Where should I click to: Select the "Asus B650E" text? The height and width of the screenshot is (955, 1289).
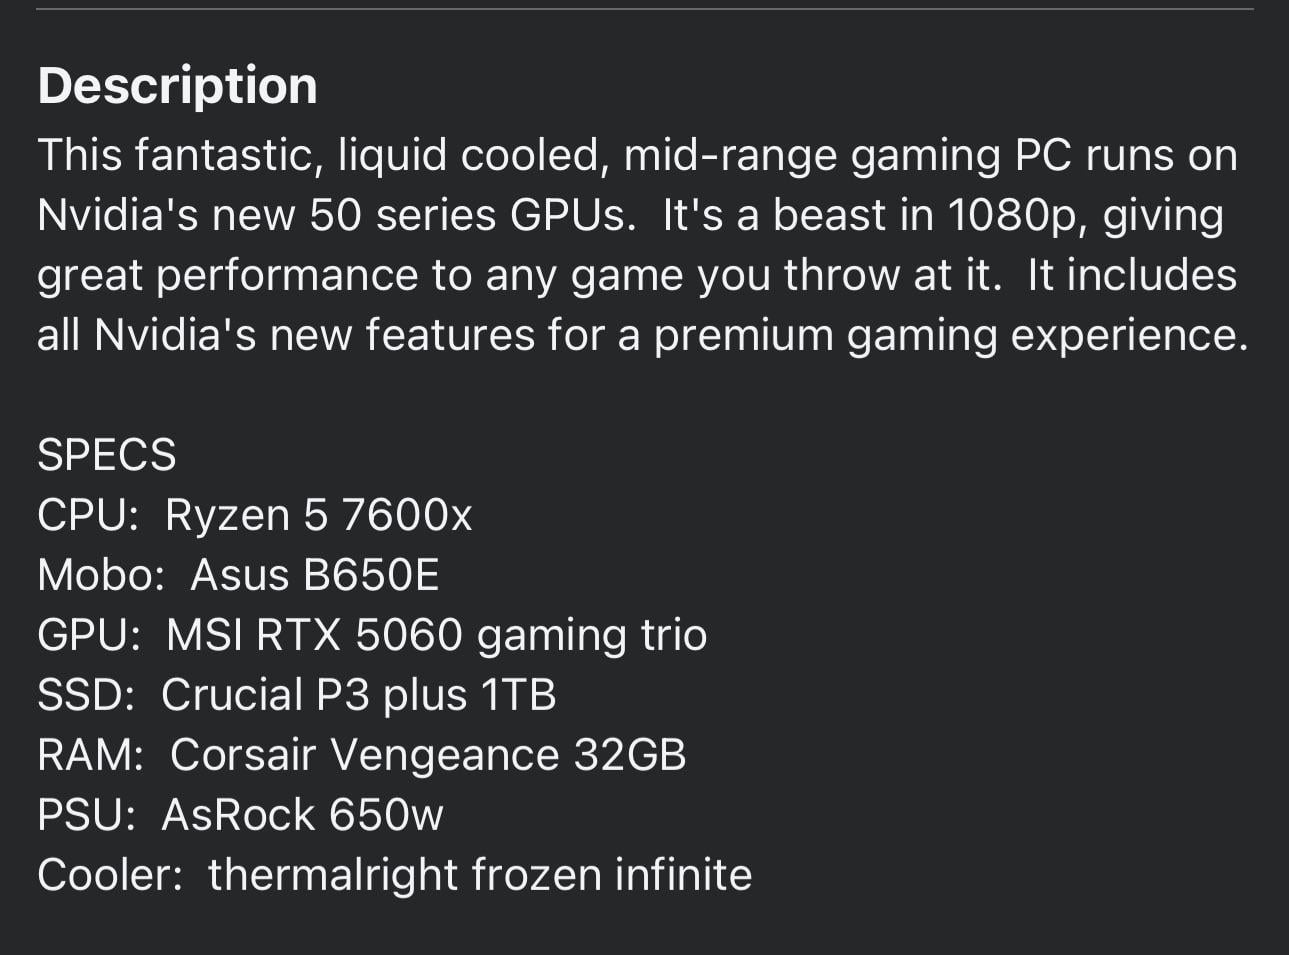coord(315,575)
